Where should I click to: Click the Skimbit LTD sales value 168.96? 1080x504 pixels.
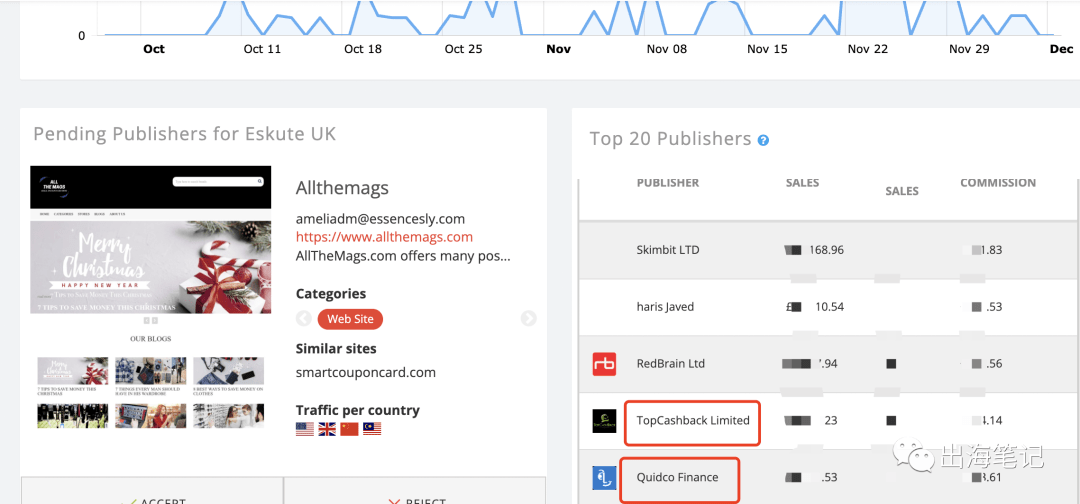click(x=827, y=250)
